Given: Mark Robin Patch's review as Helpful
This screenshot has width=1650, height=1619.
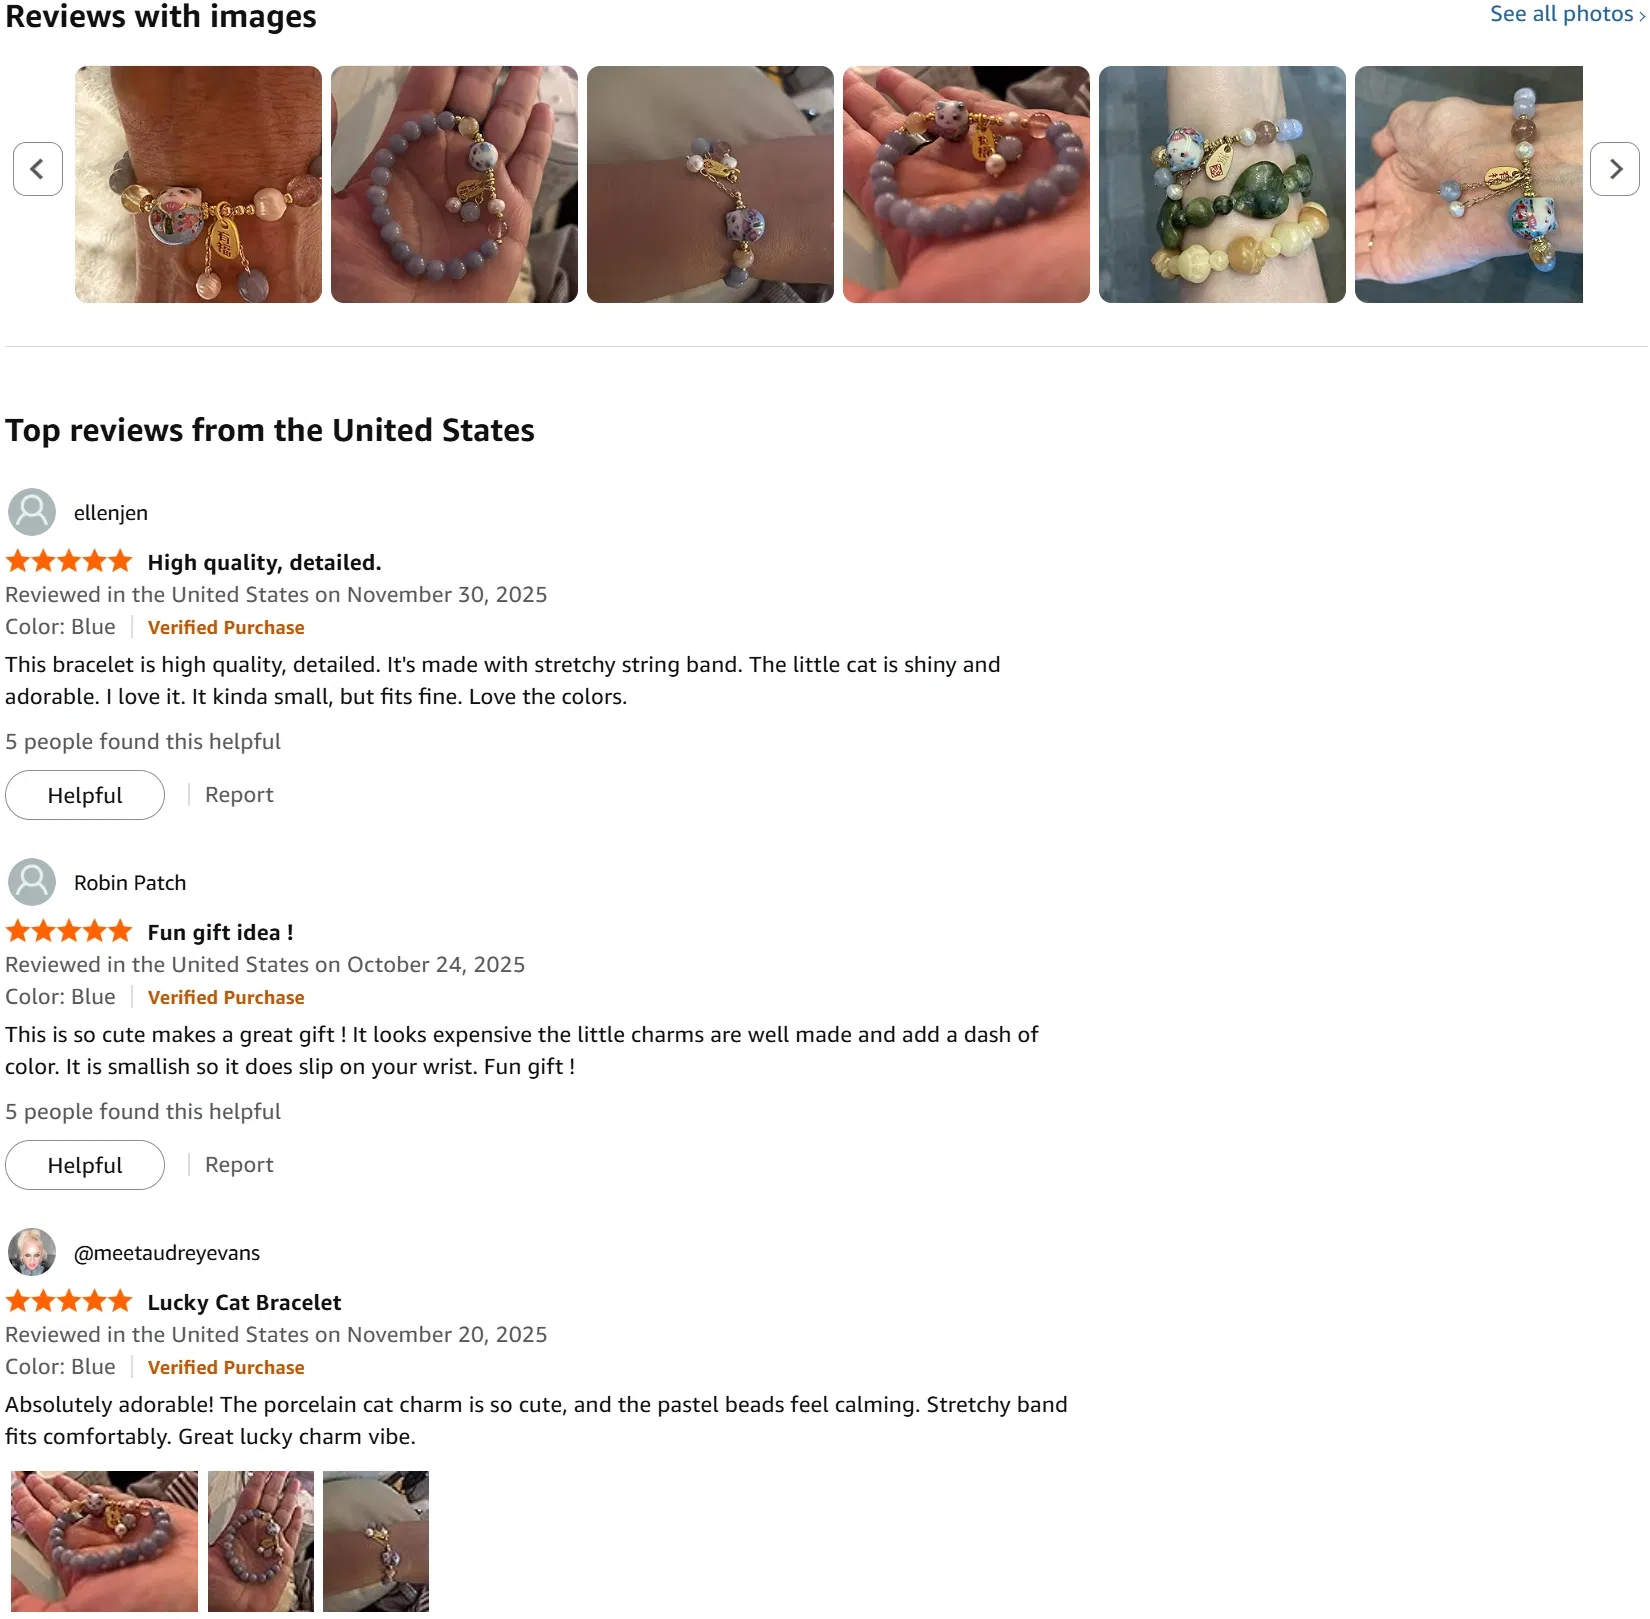Looking at the screenshot, I should point(85,1165).
